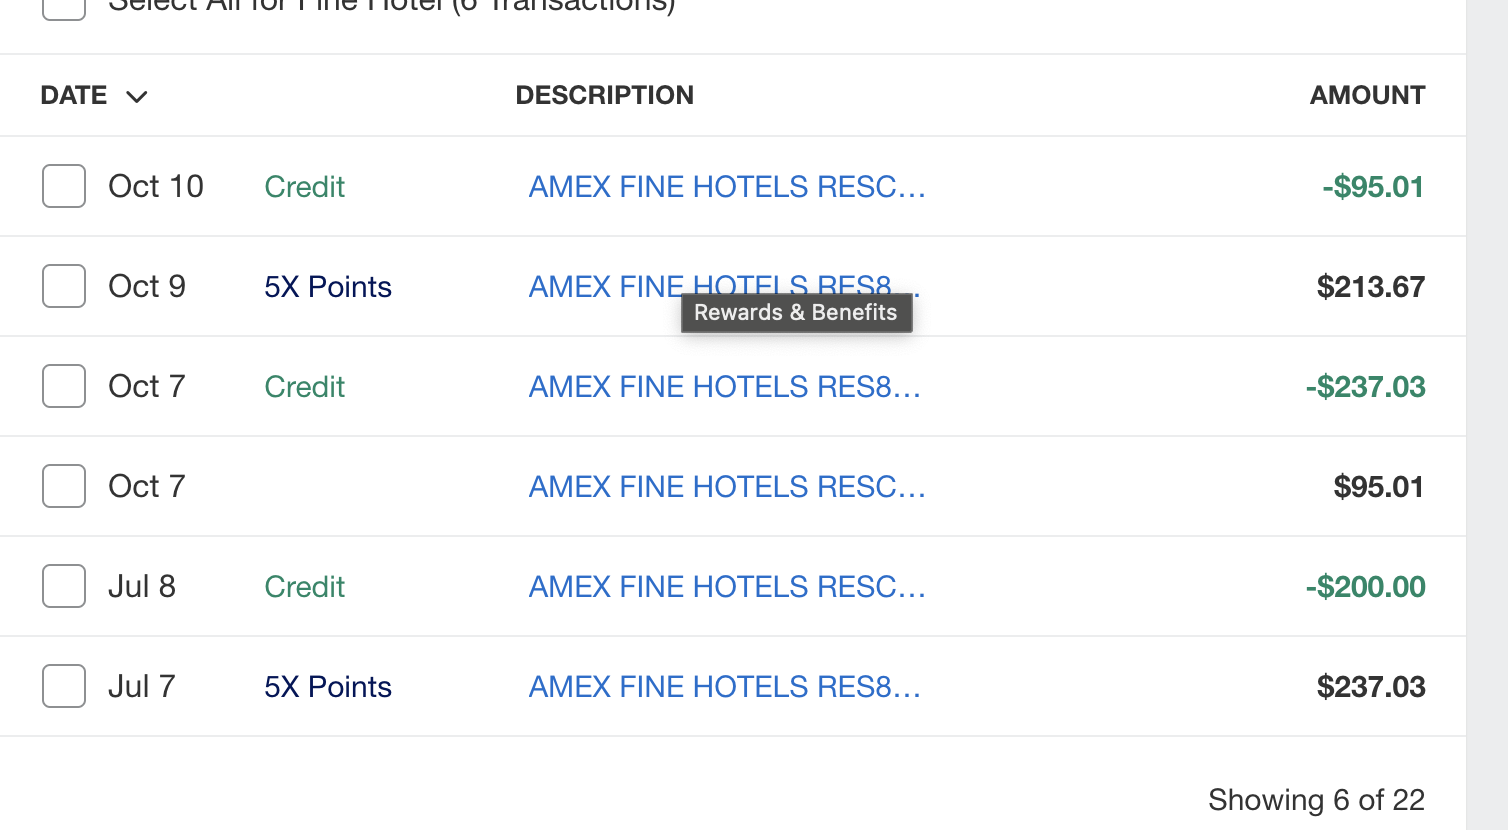Click the AMOUNT column header
This screenshot has height=830, width=1508.
[x=1367, y=95]
